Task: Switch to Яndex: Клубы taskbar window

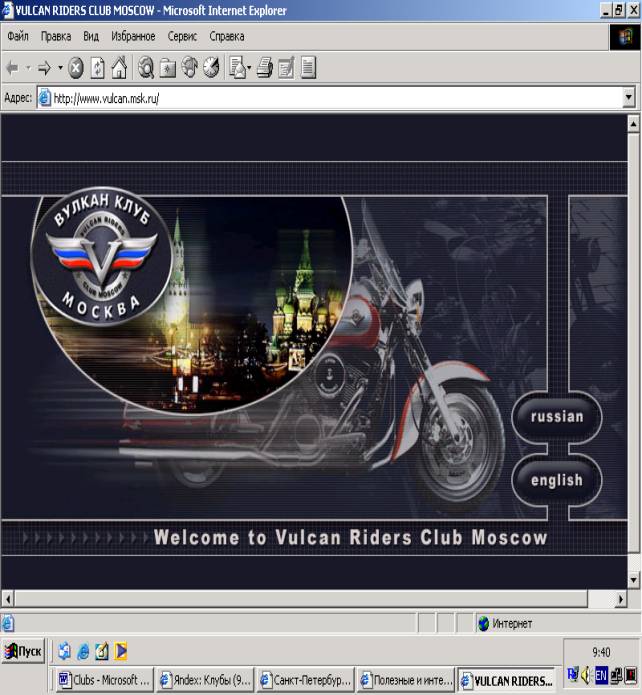Action: [x=206, y=680]
